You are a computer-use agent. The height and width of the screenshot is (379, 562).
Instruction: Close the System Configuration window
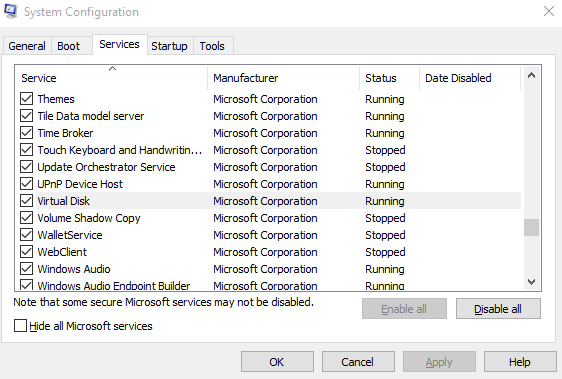(548, 11)
